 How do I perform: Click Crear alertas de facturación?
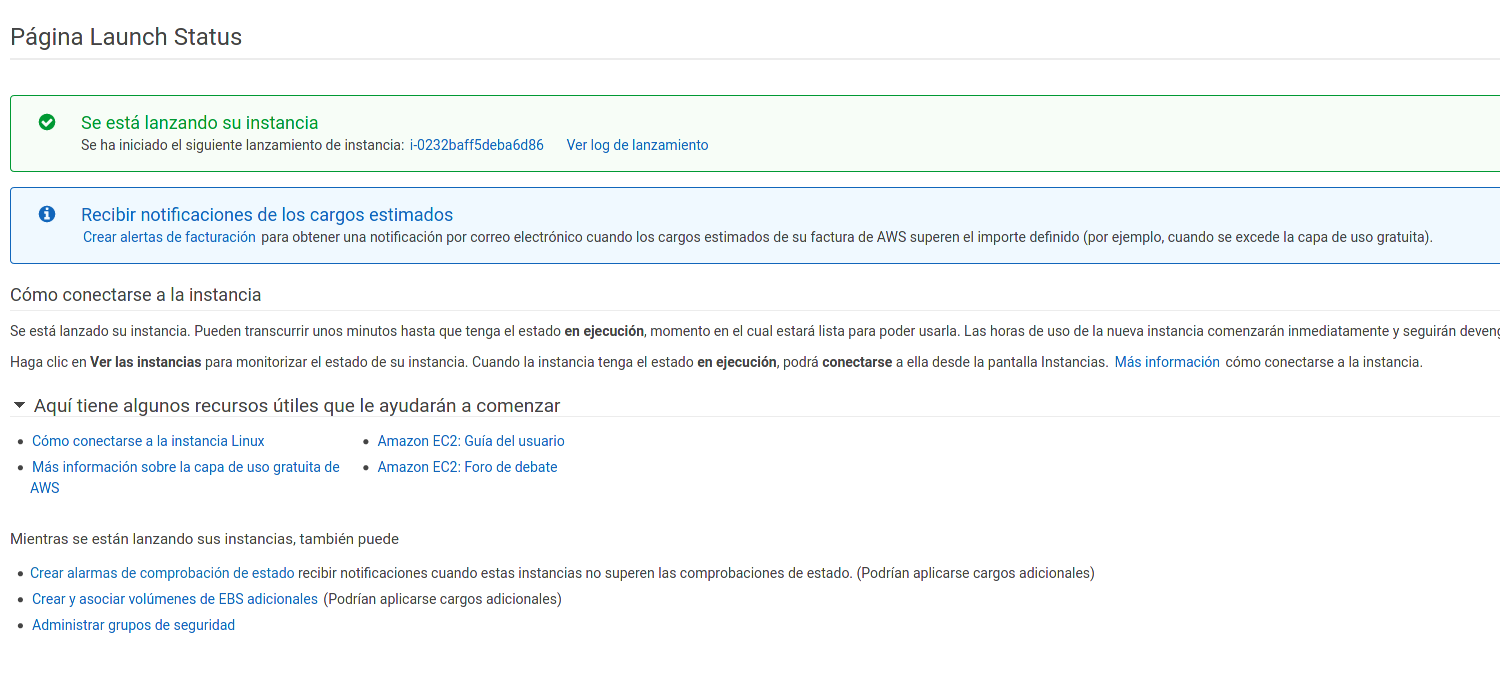[168, 237]
